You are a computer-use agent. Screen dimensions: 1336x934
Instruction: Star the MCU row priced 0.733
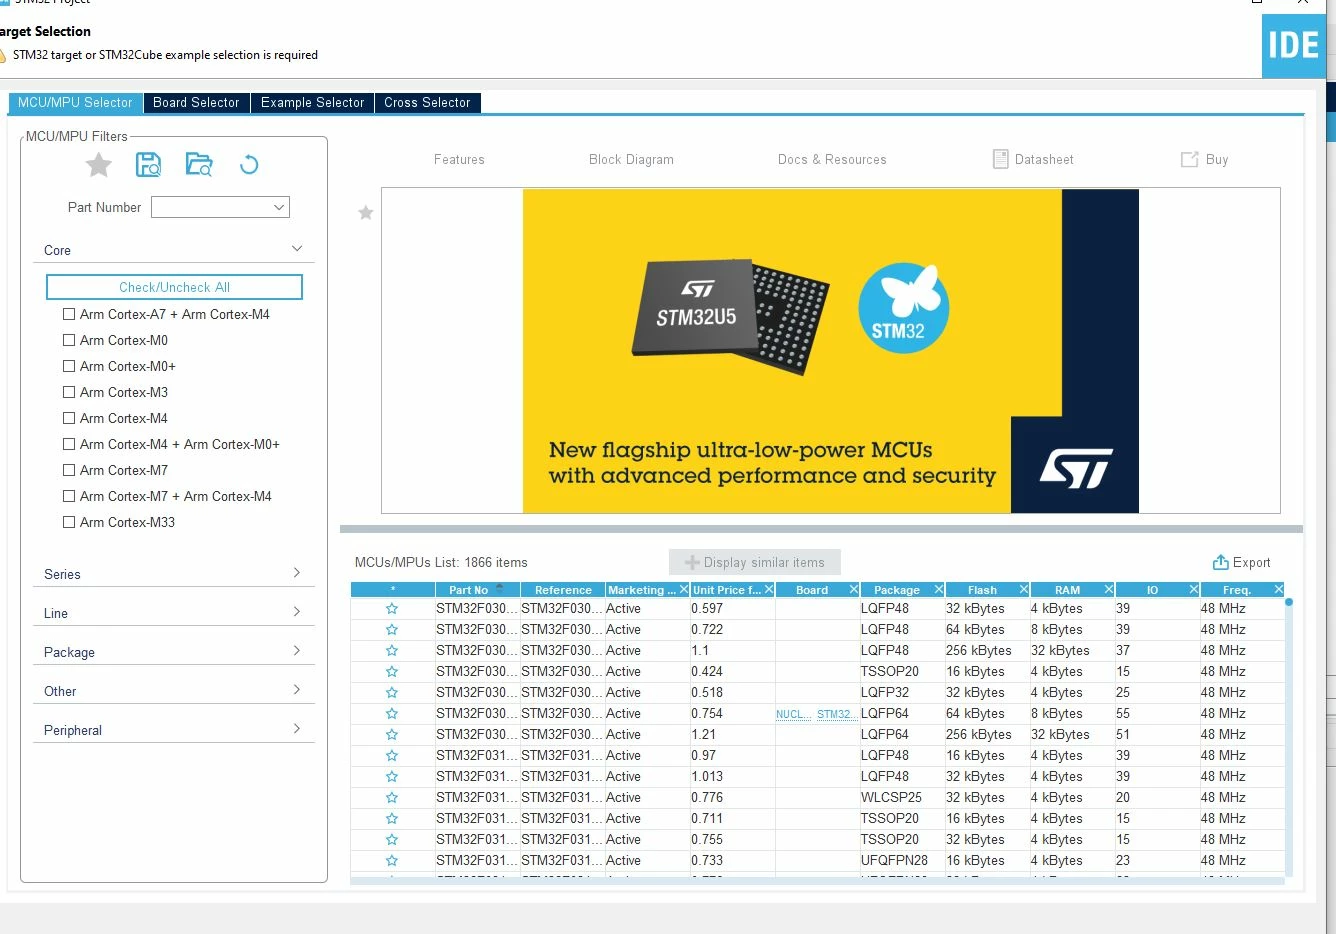392,860
